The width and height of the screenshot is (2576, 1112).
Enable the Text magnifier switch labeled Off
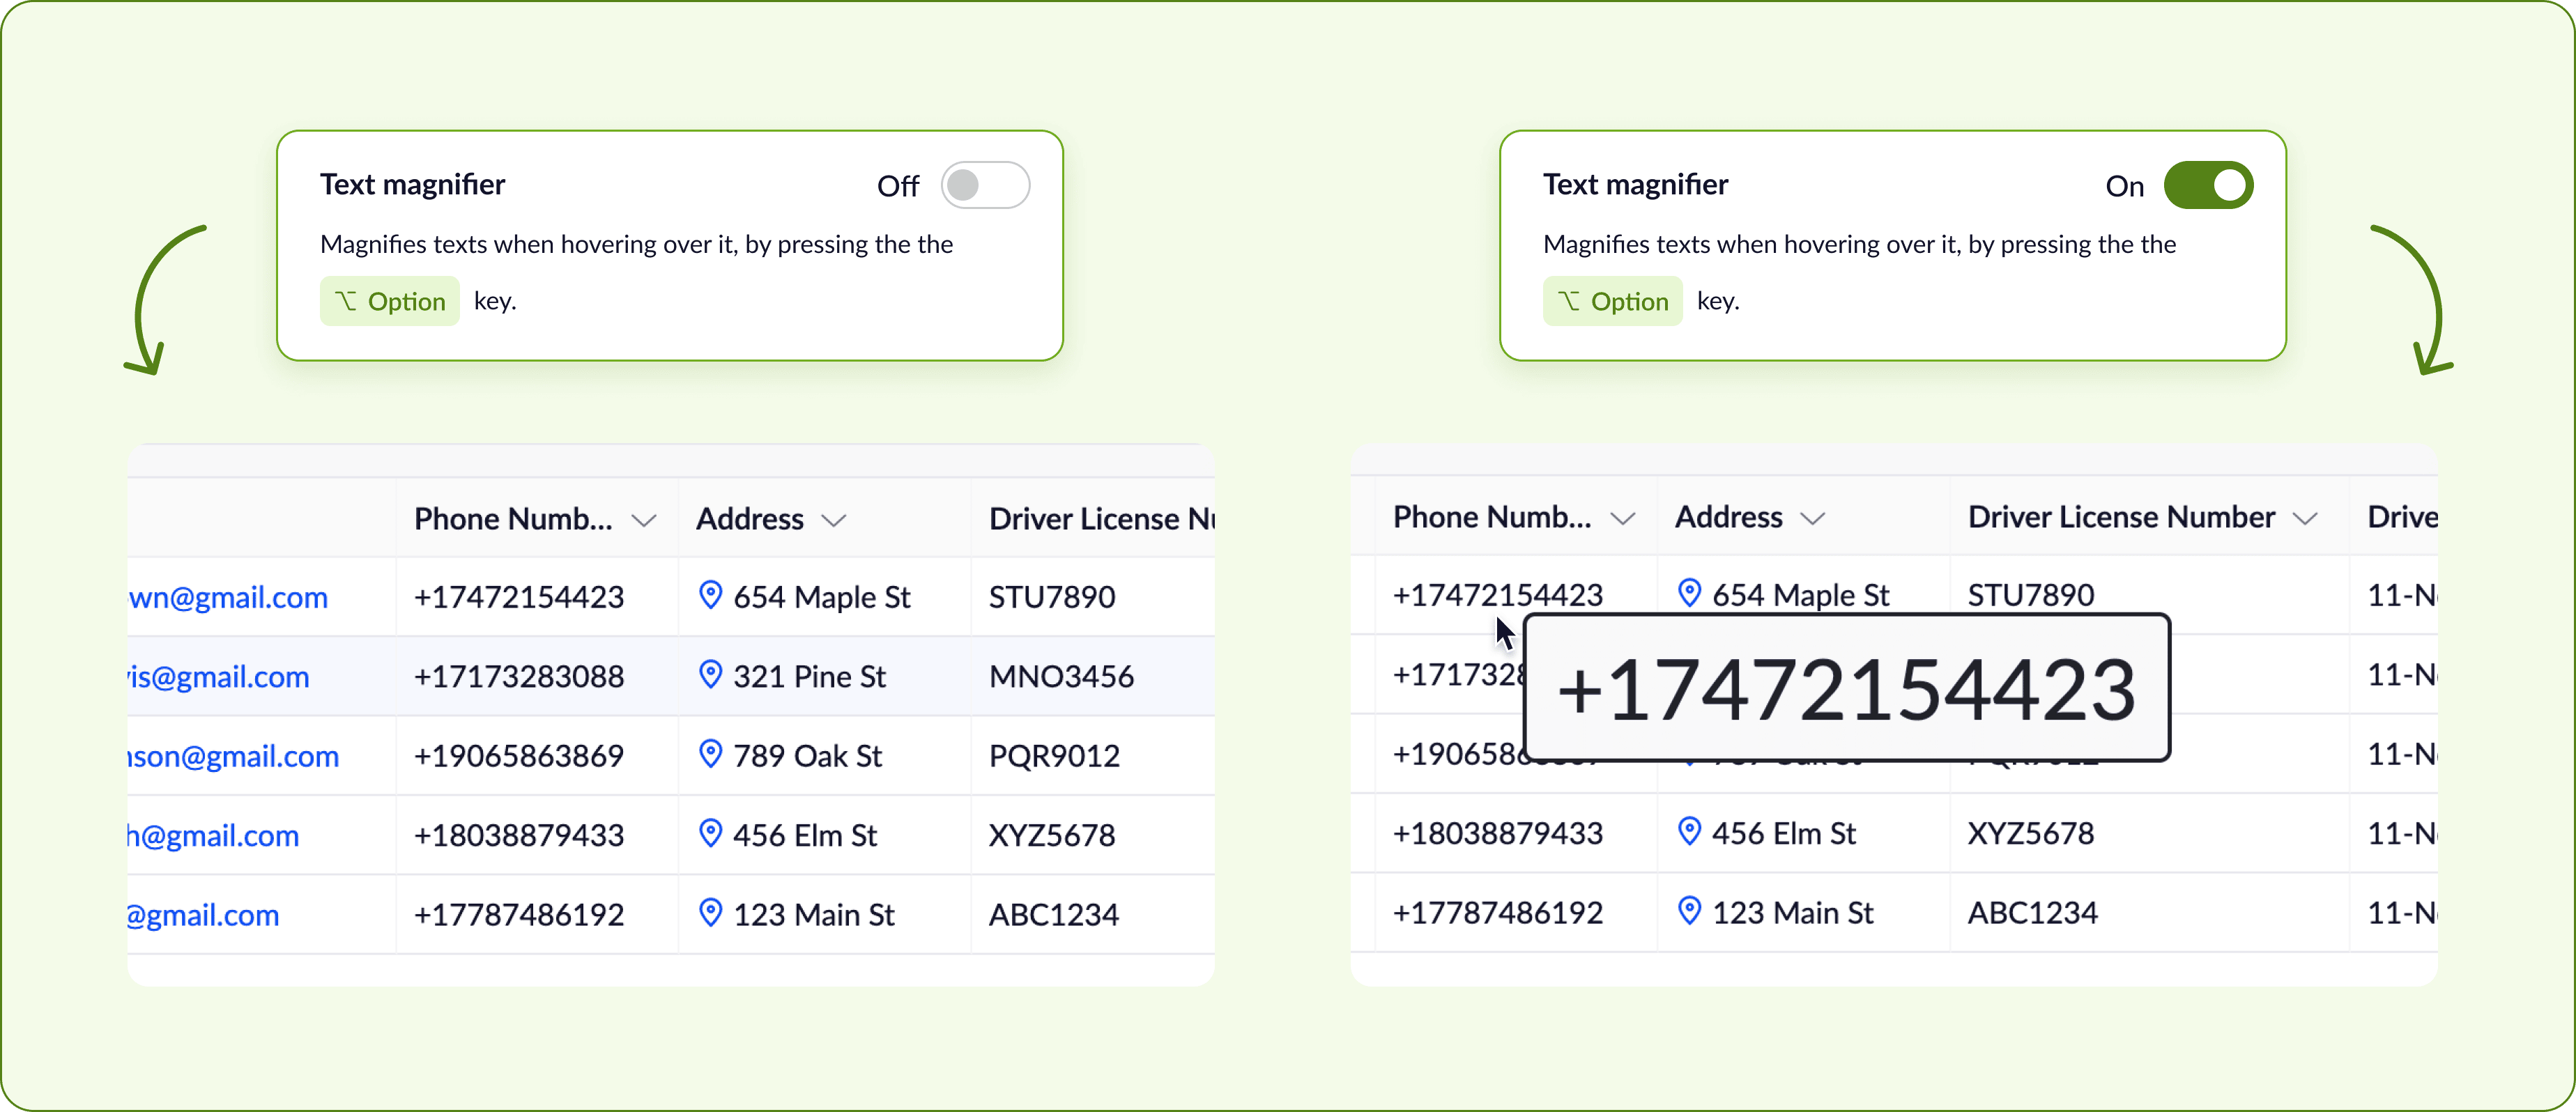(x=984, y=185)
